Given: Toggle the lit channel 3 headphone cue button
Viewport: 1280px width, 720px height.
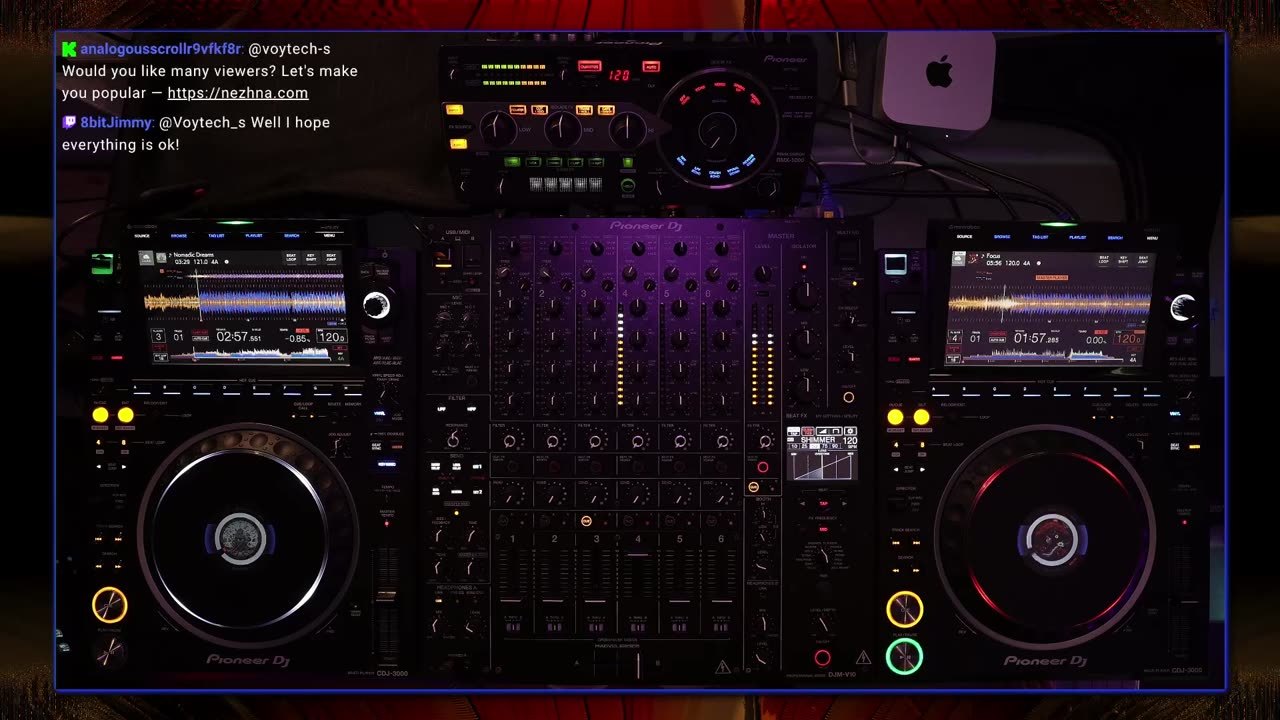Looking at the screenshot, I should [x=586, y=521].
